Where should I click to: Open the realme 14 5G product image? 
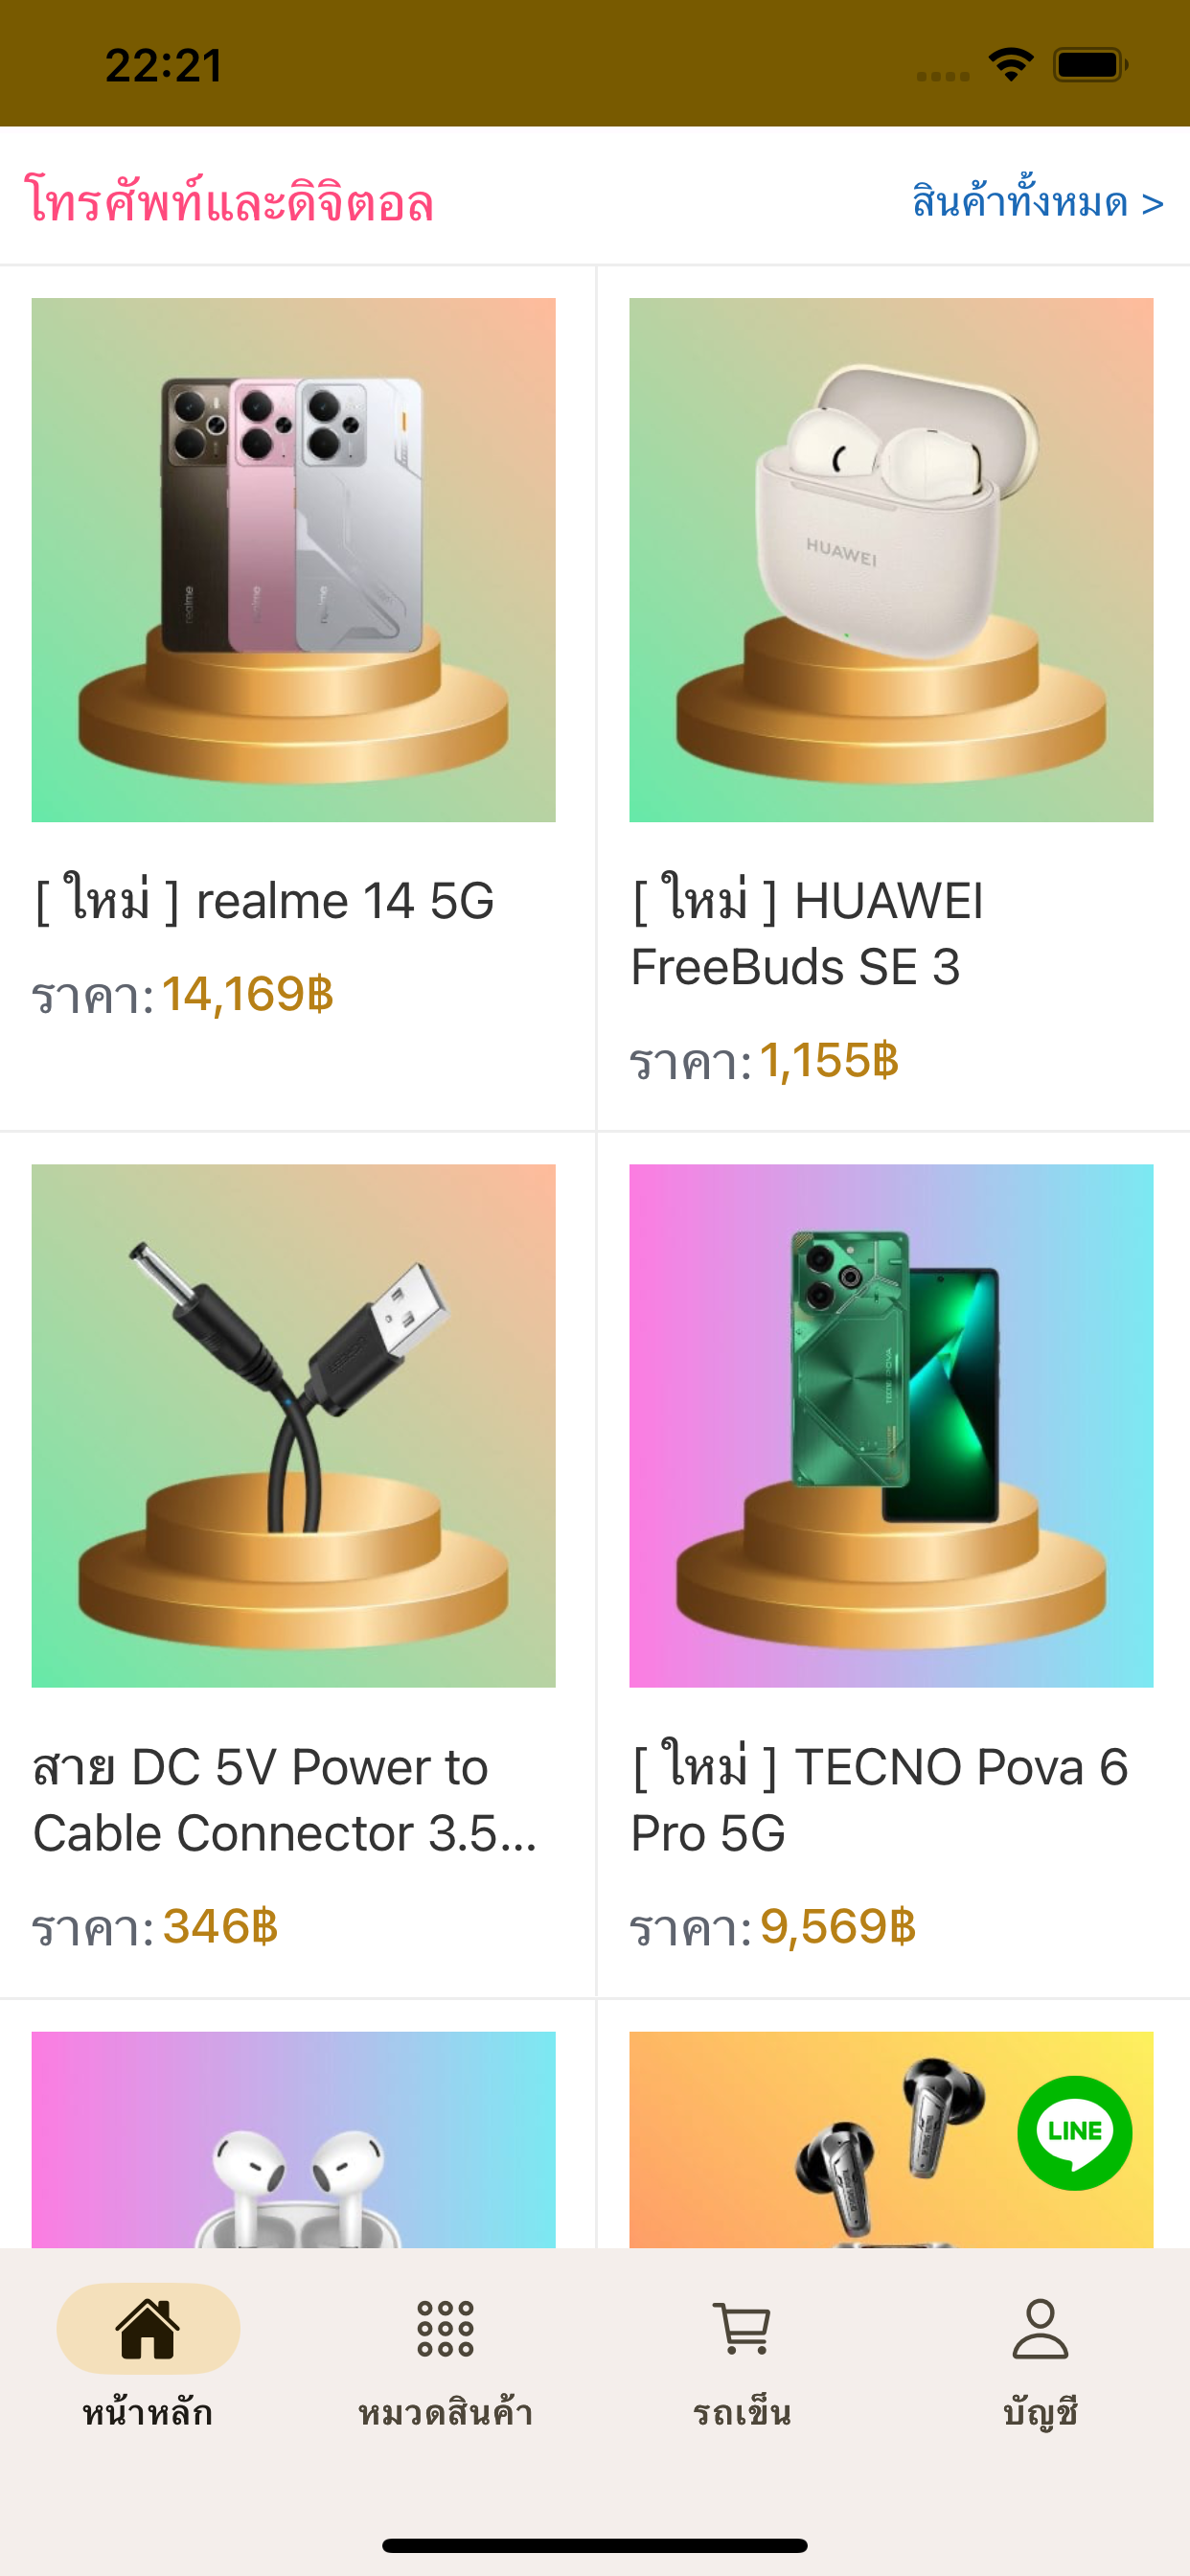(293, 560)
